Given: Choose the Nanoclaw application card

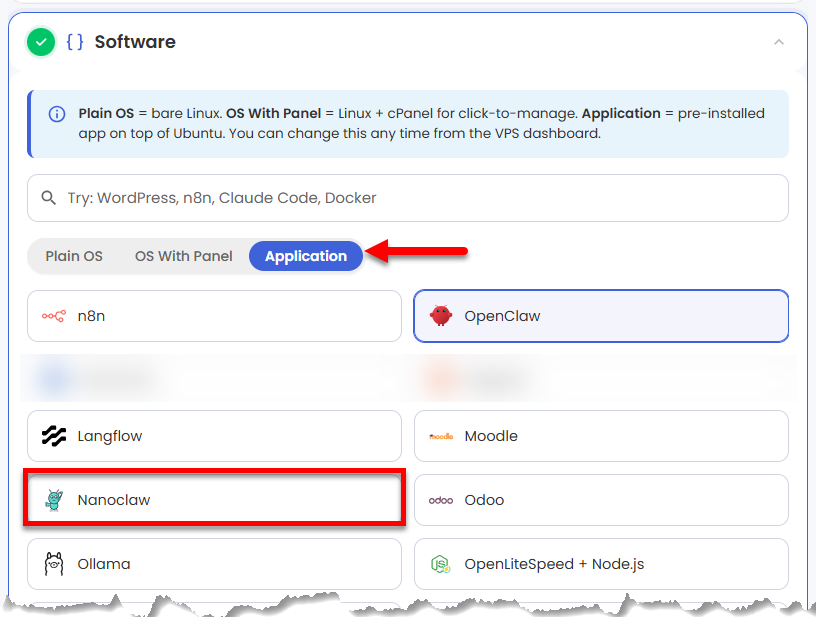Looking at the screenshot, I should 214,500.
